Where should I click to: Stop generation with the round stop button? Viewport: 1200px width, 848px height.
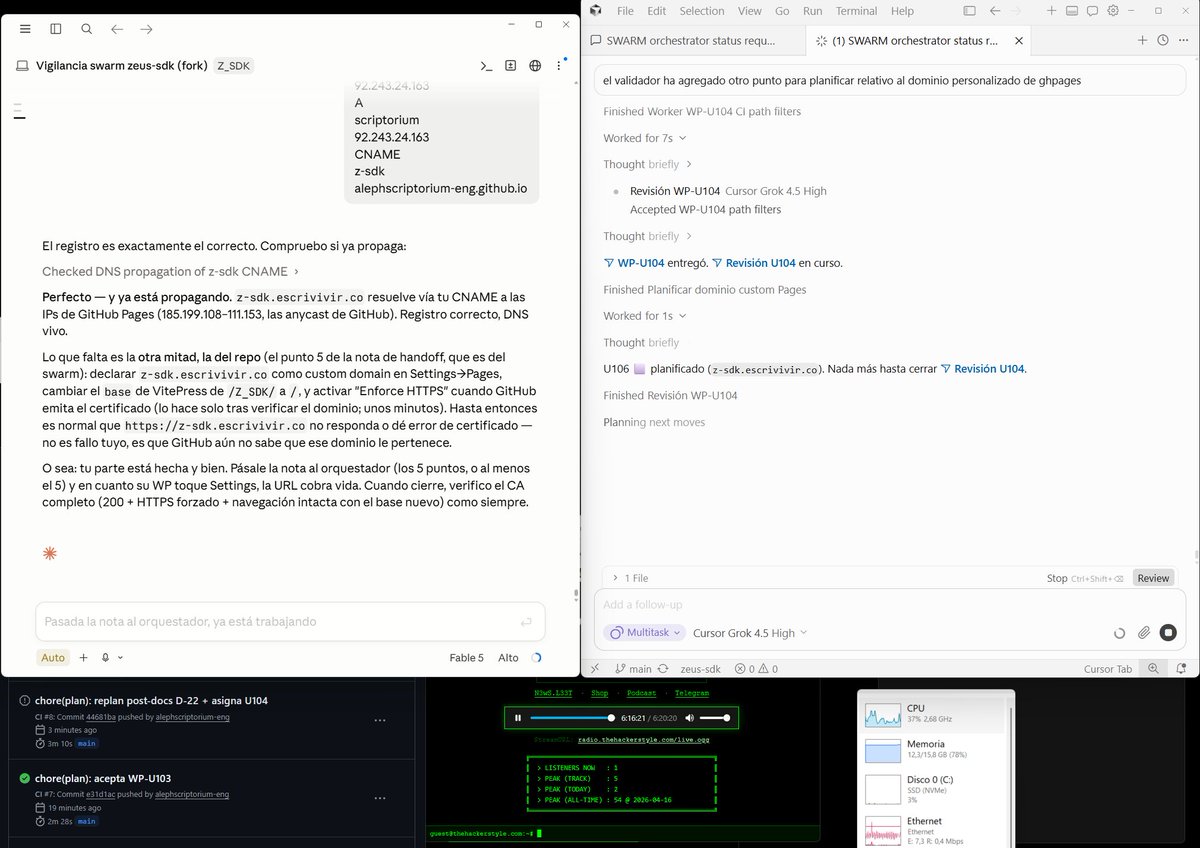point(1168,633)
